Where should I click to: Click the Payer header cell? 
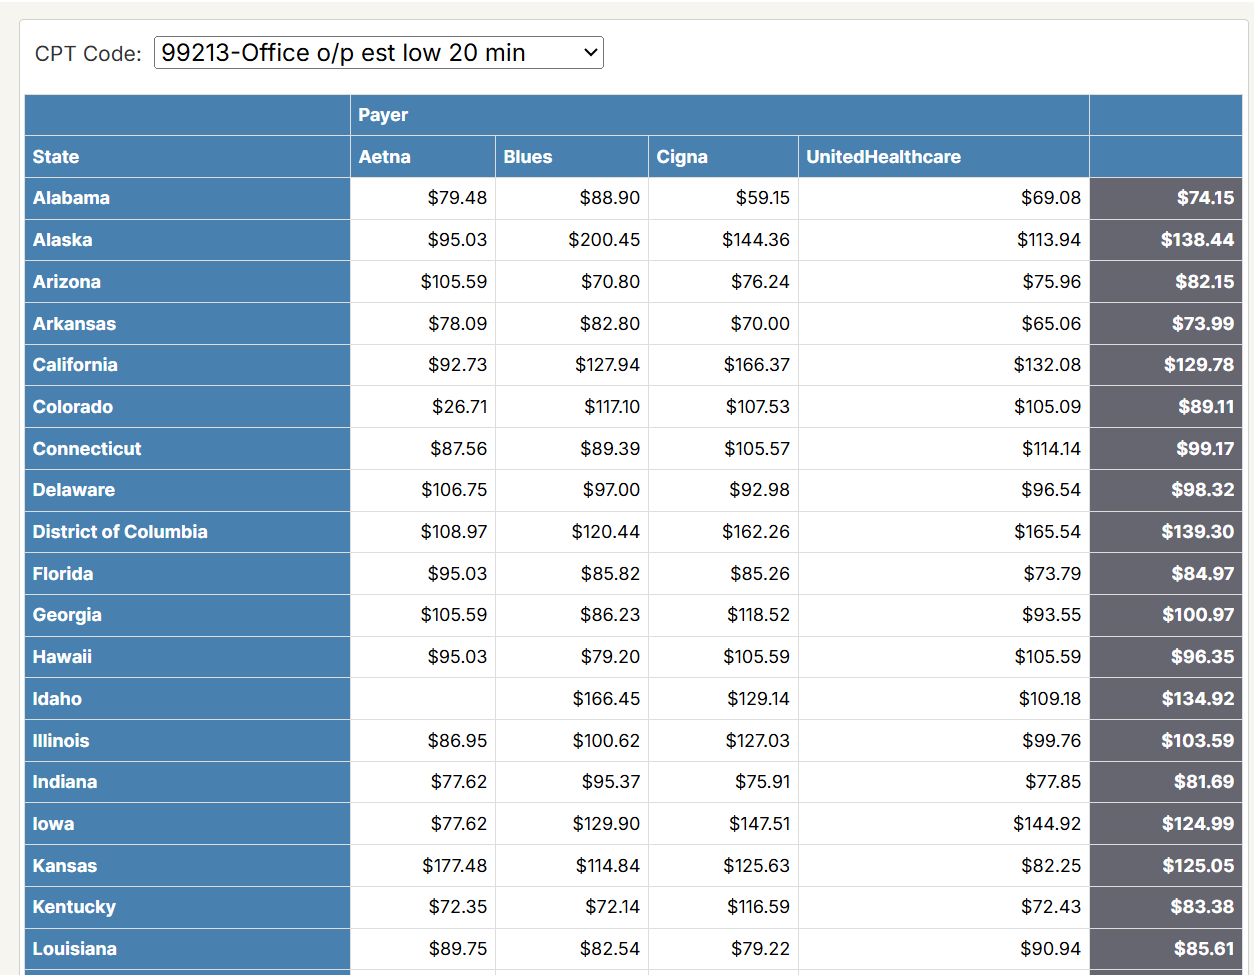point(720,115)
